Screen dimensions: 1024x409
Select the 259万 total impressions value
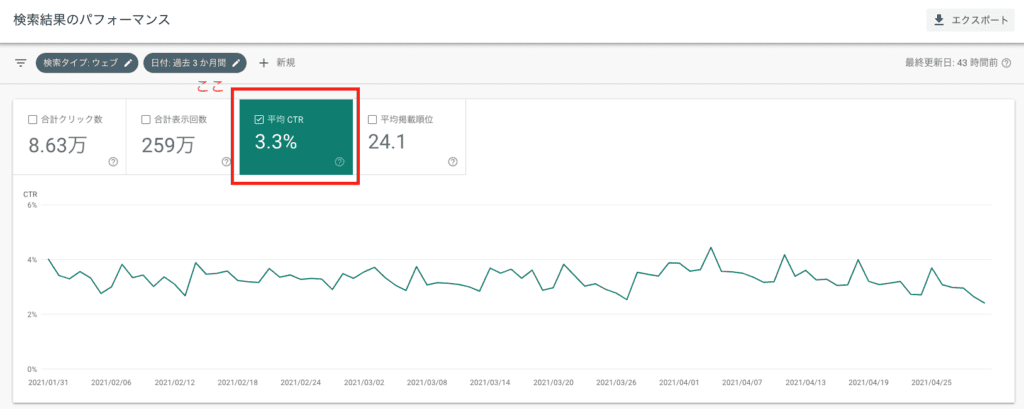click(x=168, y=145)
